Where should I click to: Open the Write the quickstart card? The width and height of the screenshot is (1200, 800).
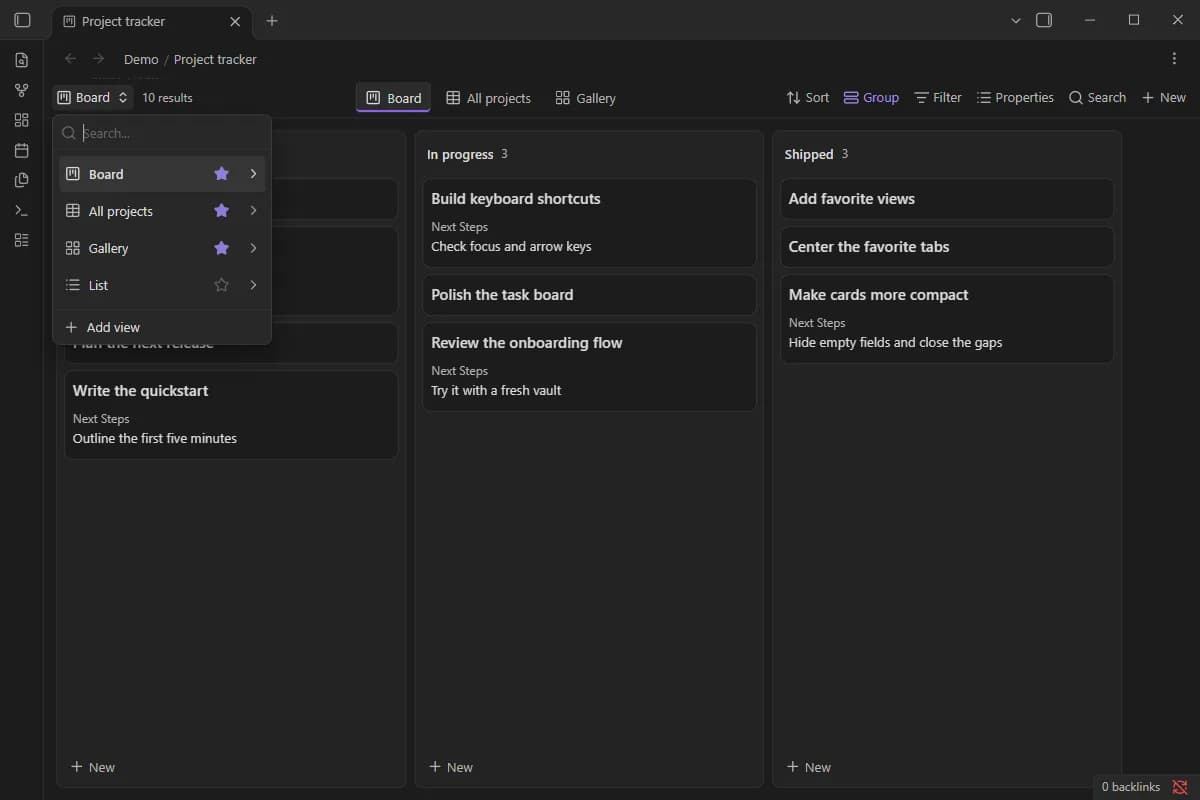pos(231,414)
